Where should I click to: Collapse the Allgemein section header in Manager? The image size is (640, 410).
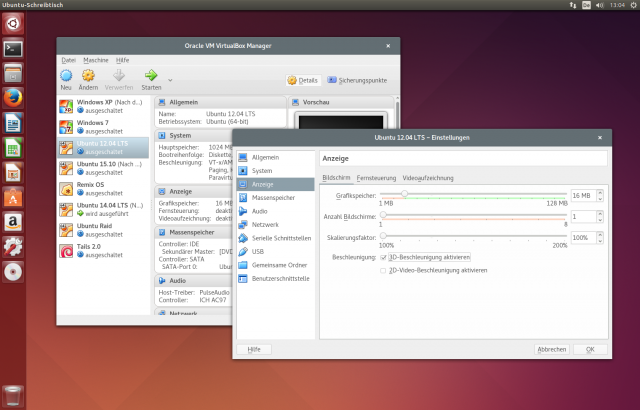(x=220, y=102)
